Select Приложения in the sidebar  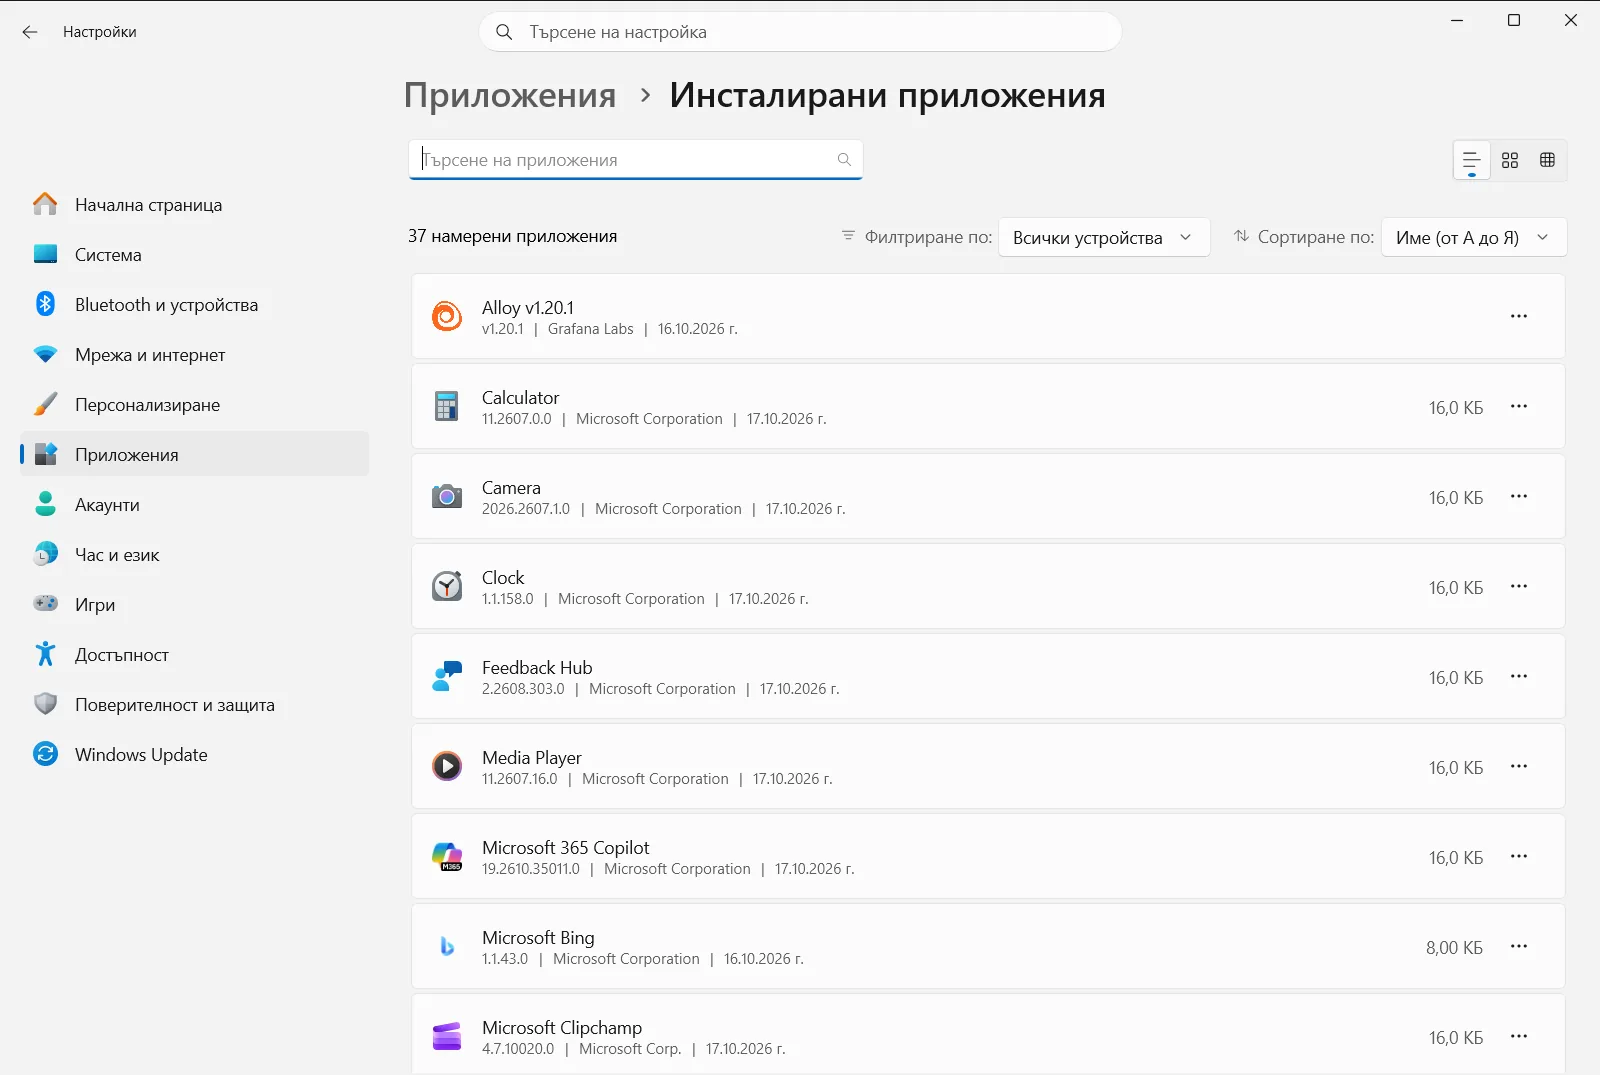pyautogui.click(x=195, y=454)
